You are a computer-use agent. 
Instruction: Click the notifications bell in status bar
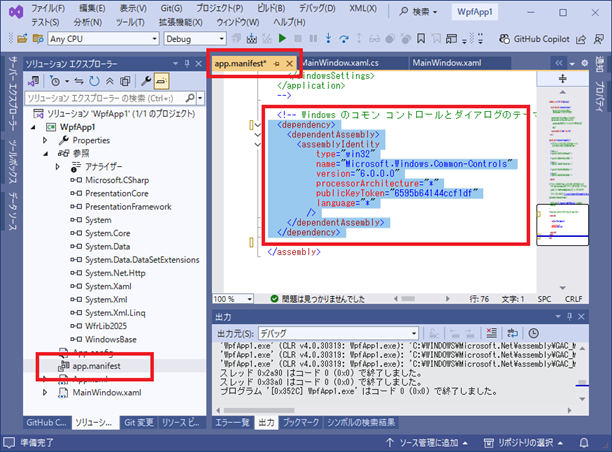coord(584,443)
